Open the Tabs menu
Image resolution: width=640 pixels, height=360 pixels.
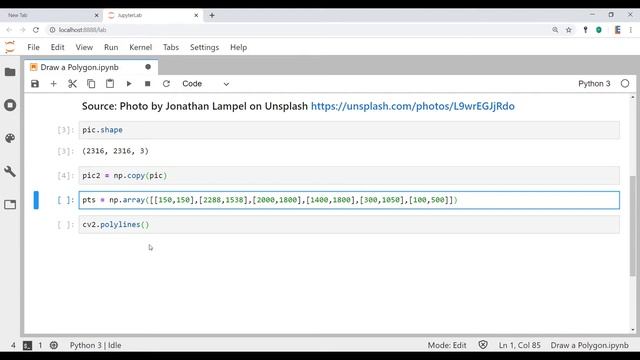click(x=171, y=47)
